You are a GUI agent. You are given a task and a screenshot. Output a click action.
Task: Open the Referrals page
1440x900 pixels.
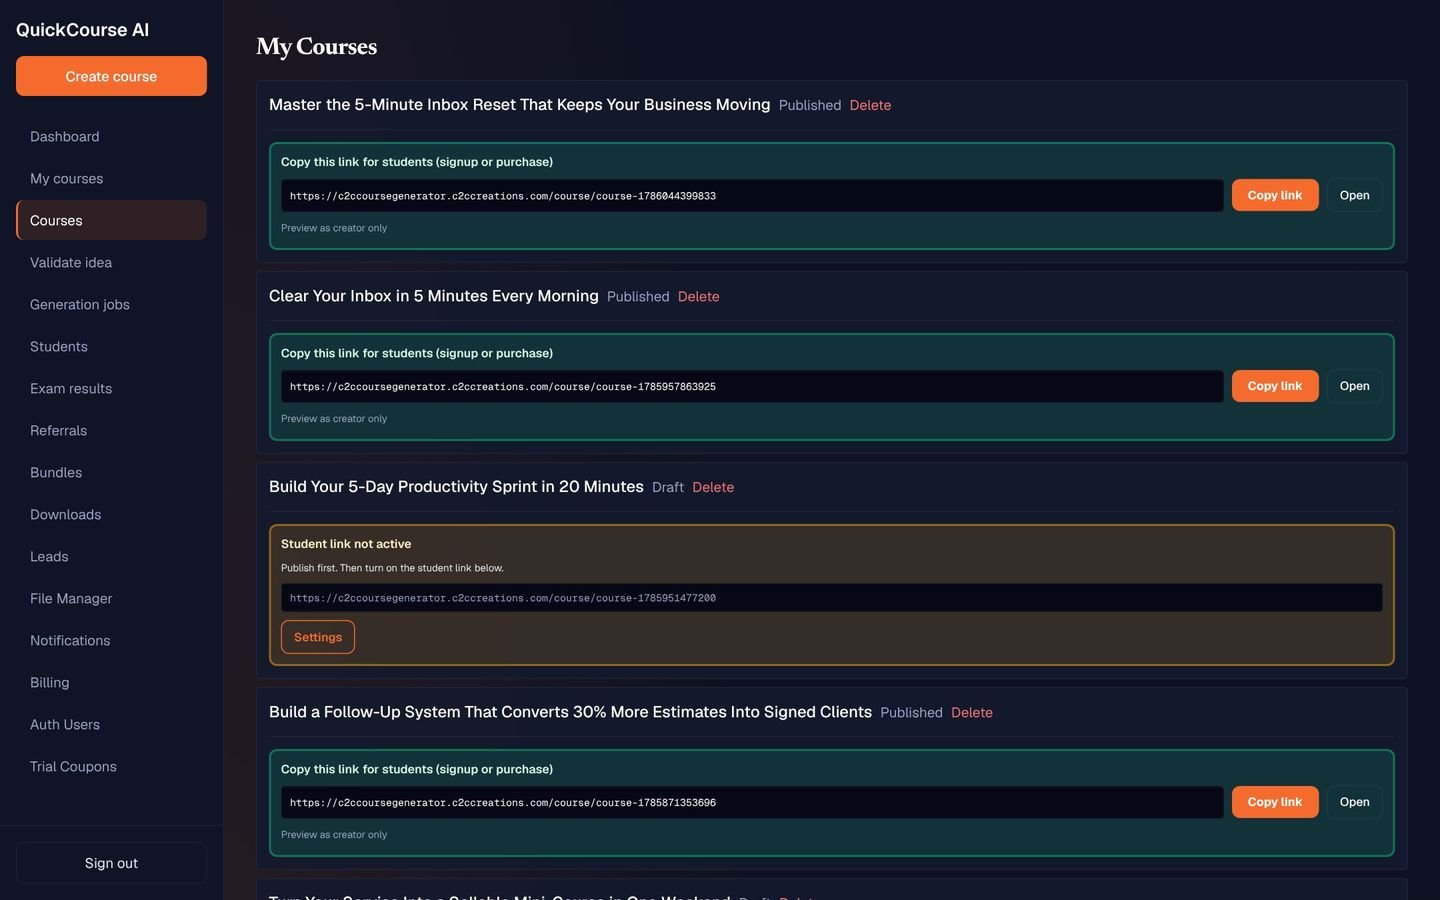click(111, 430)
